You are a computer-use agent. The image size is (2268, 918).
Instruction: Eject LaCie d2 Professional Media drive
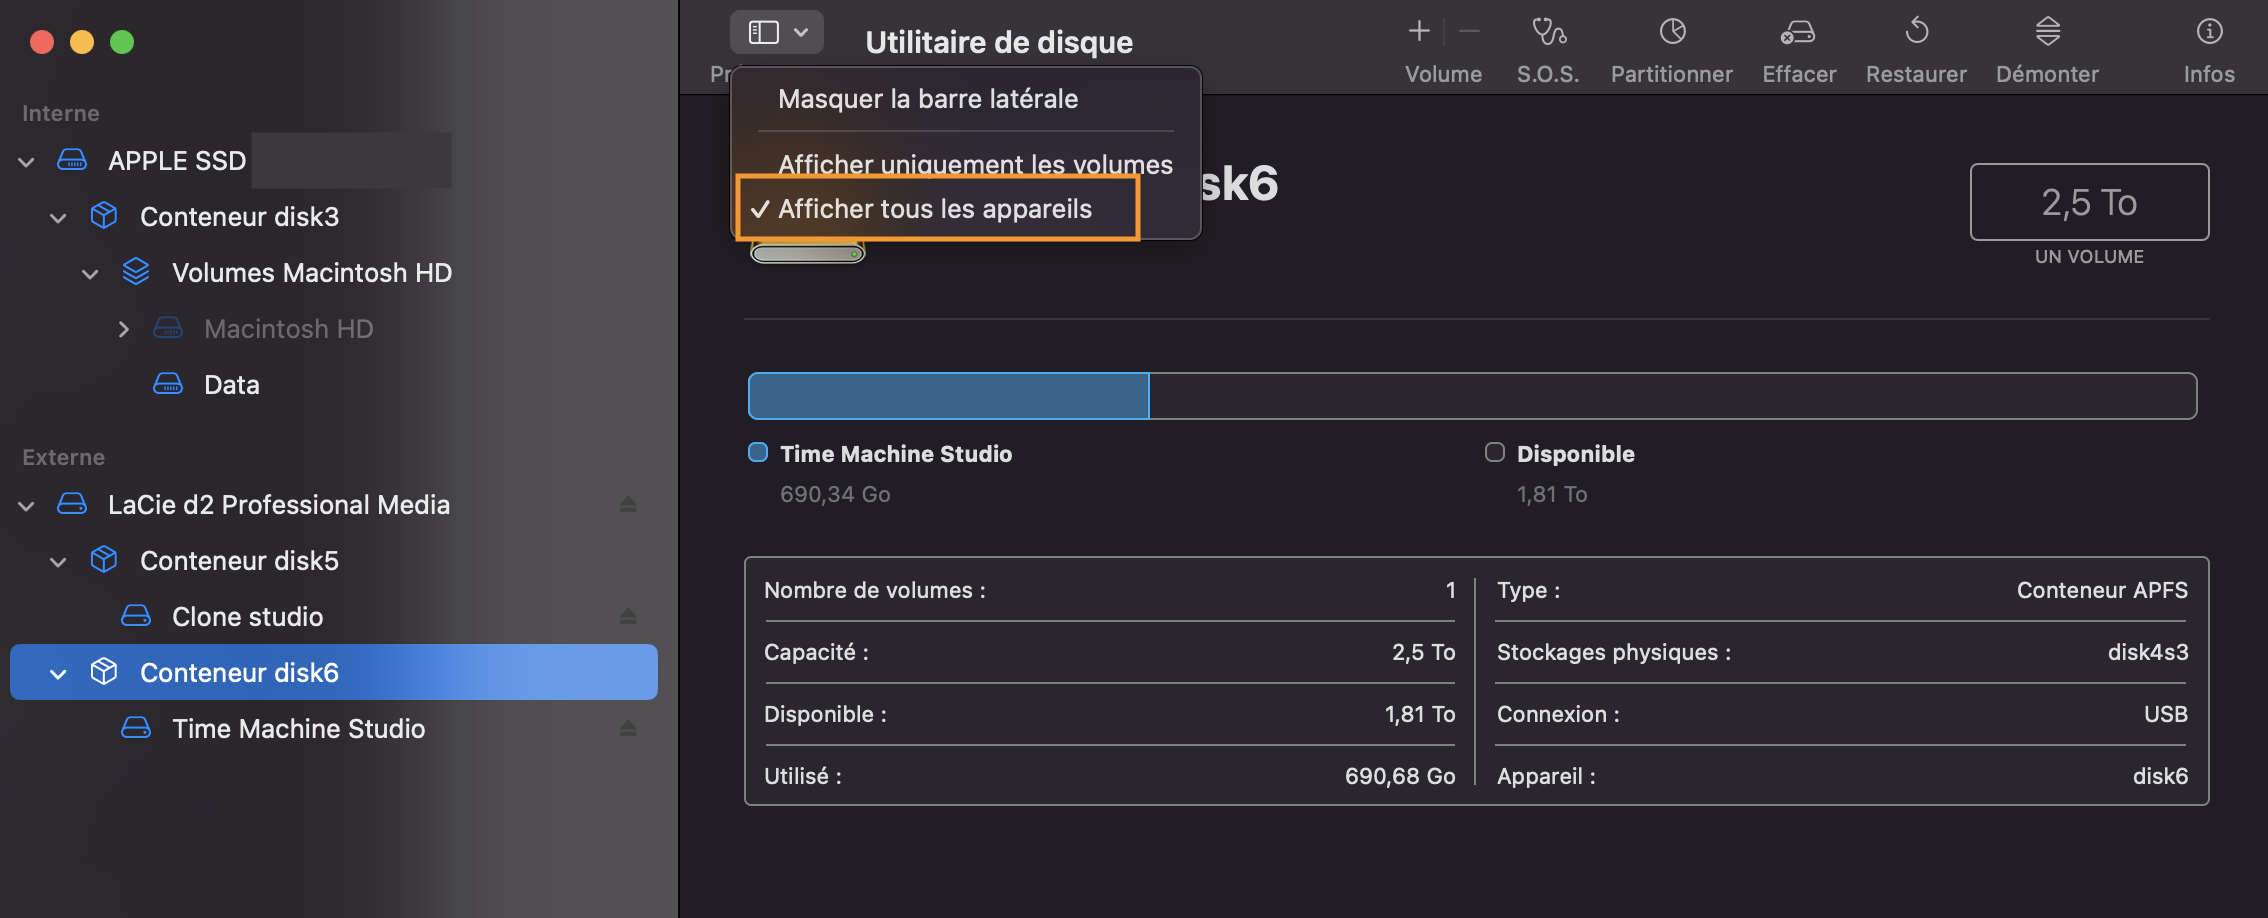point(628,504)
